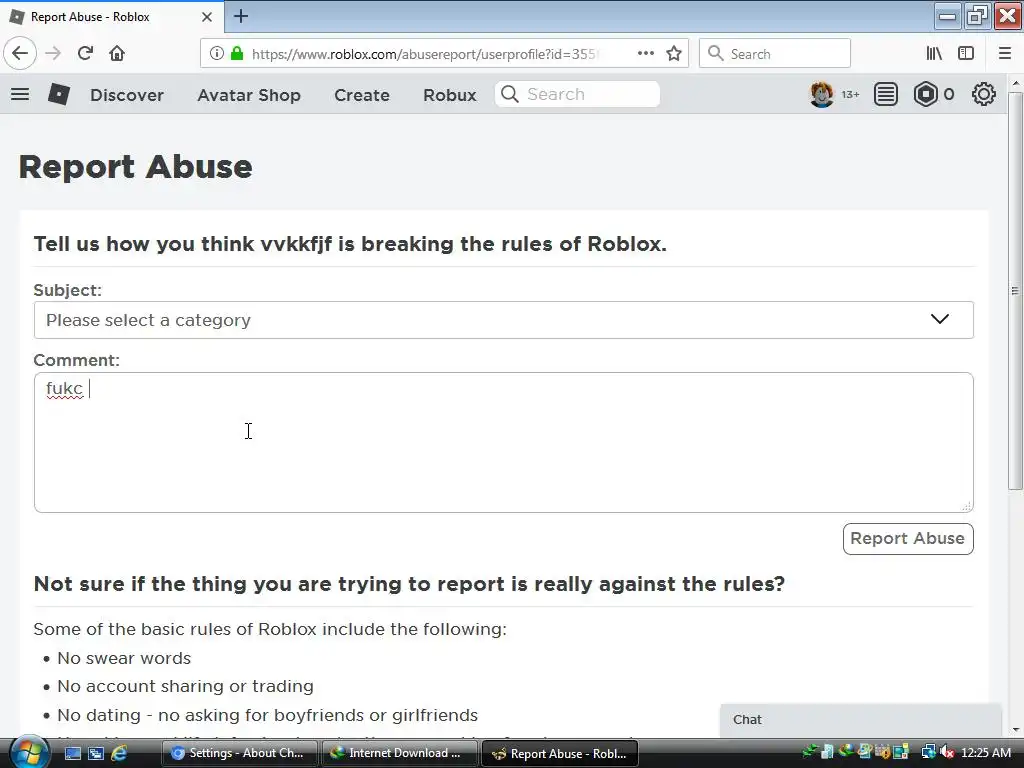
Task: Click the 12:25 AM system clock
Action: (986, 753)
